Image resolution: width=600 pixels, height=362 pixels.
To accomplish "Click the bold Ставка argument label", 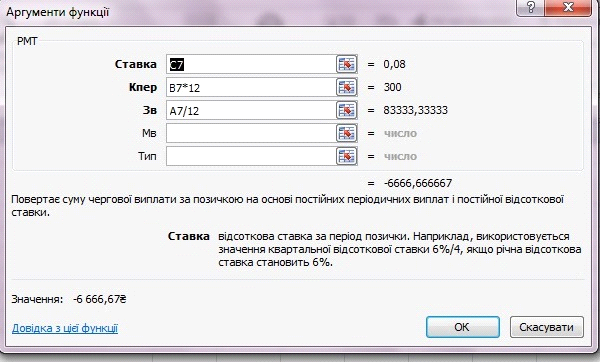I will click(x=136, y=64).
